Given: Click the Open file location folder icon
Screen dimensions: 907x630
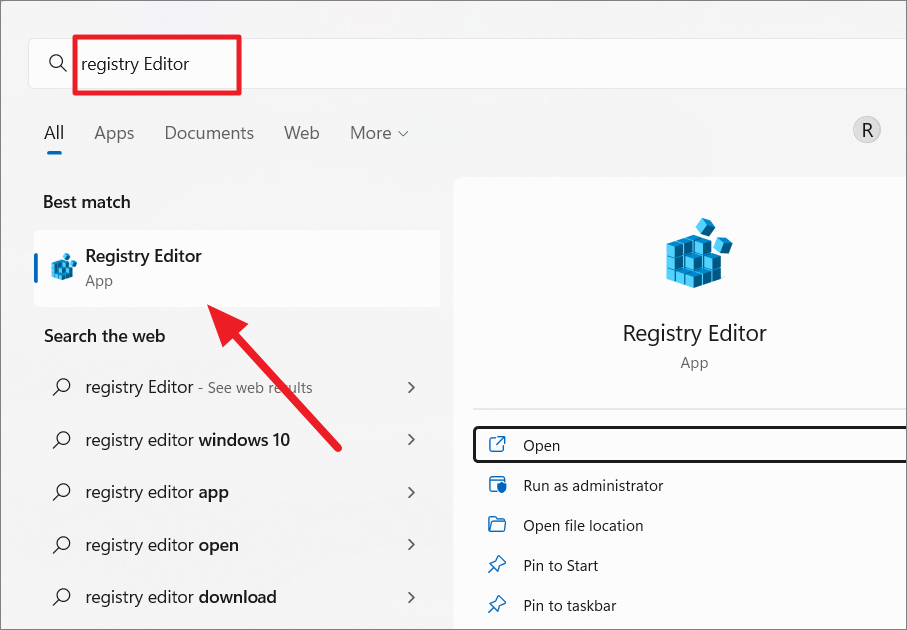Looking at the screenshot, I should [x=497, y=524].
